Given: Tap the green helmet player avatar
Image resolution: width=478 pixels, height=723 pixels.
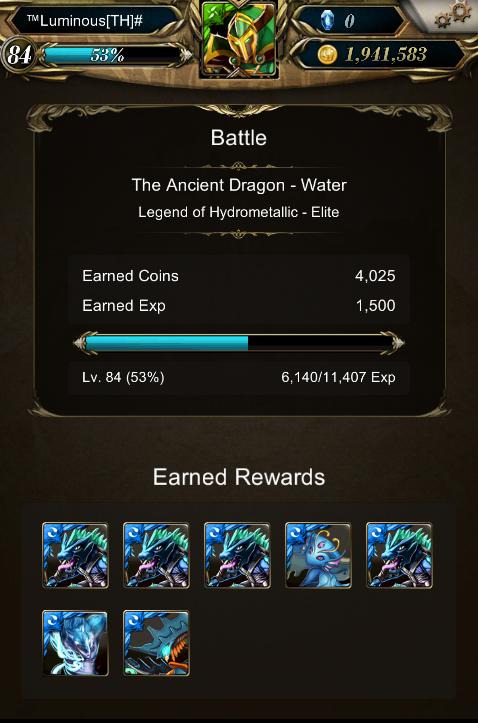Looking at the screenshot, I should pyautogui.click(x=239, y=39).
